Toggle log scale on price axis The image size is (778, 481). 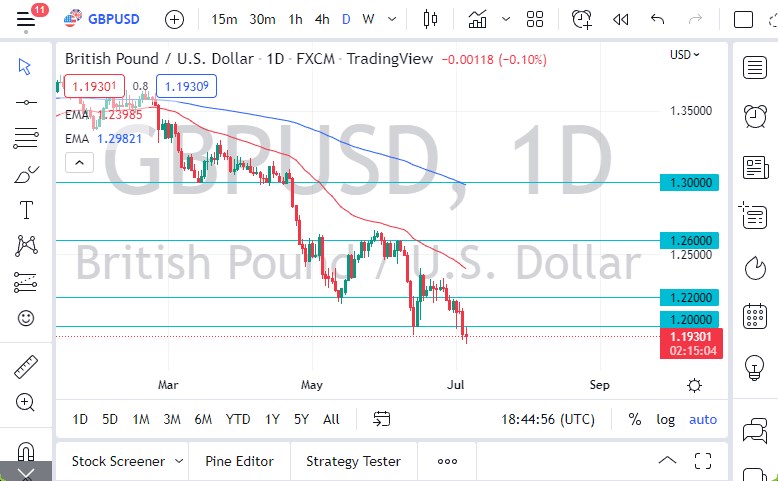click(x=665, y=419)
